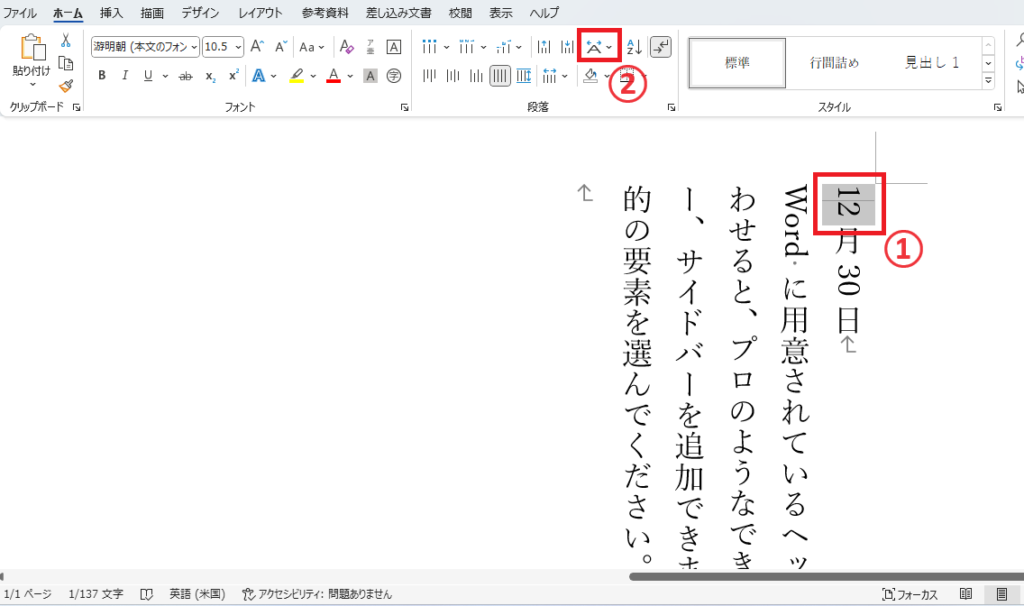The image size is (1024, 606).
Task: Expand the styles gallery More button
Action: [x=988, y=80]
